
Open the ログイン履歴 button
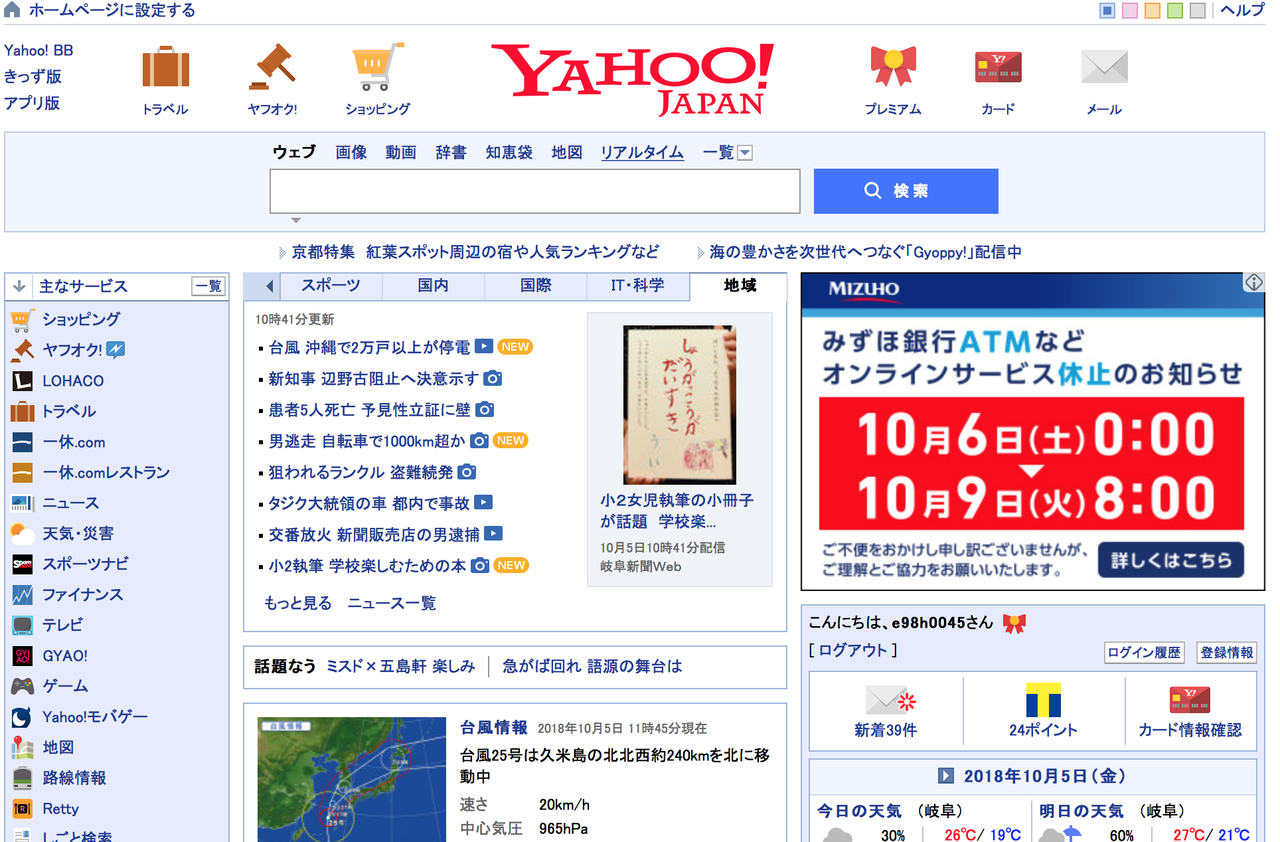pyautogui.click(x=1145, y=652)
